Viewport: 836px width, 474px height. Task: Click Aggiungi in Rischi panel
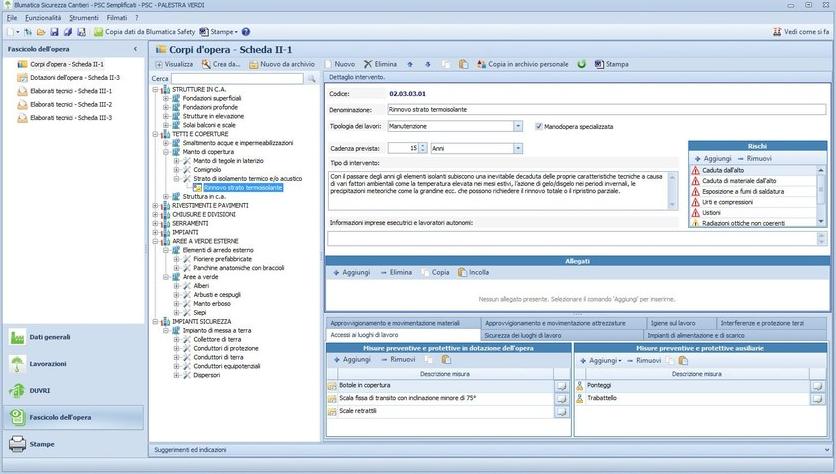point(713,159)
